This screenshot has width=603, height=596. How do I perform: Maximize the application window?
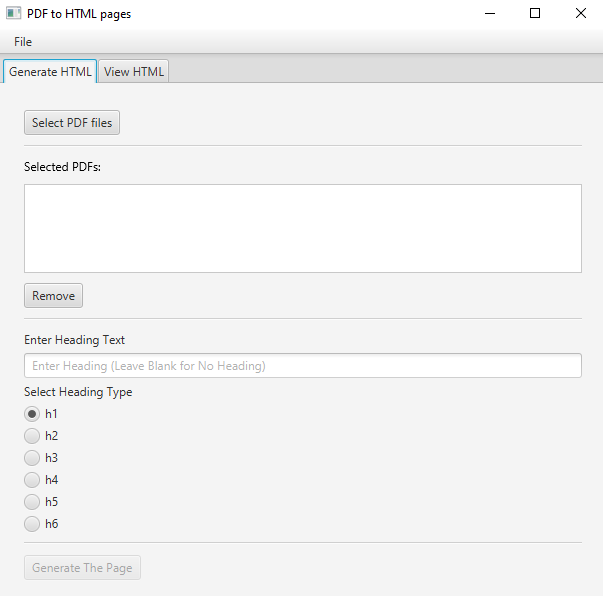point(535,14)
